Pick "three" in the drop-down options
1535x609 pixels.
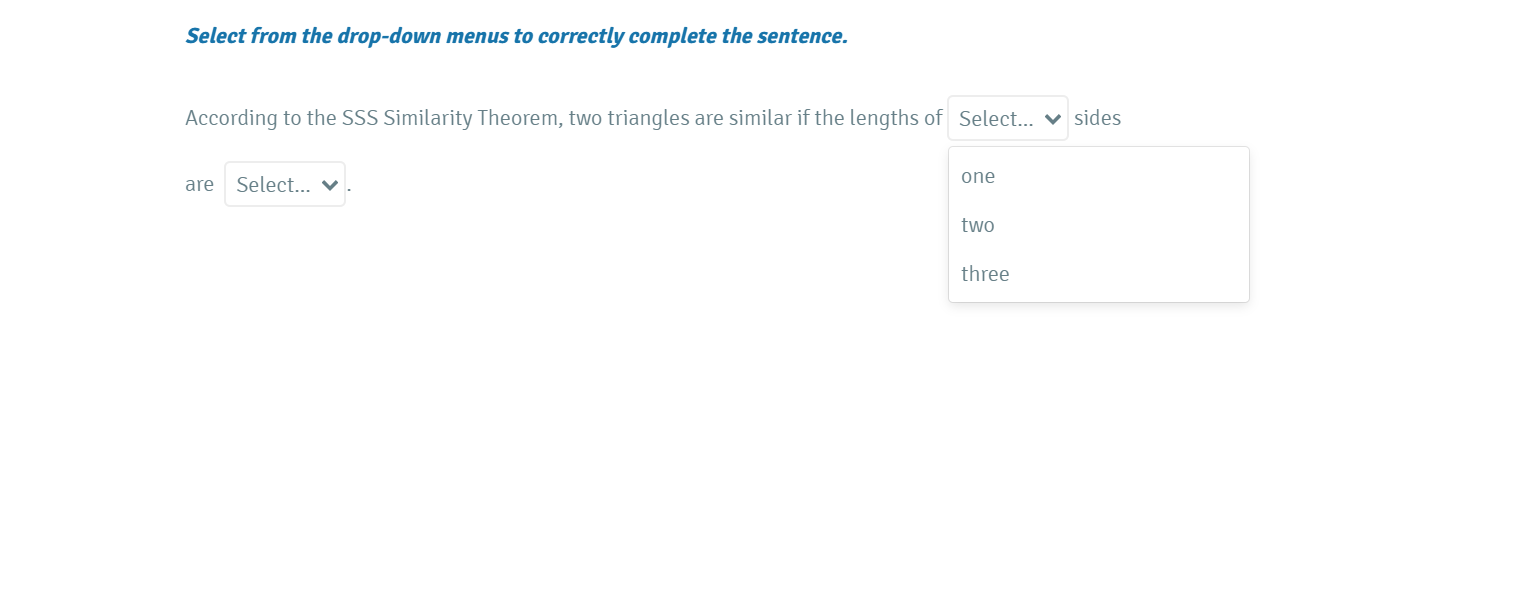pos(985,274)
